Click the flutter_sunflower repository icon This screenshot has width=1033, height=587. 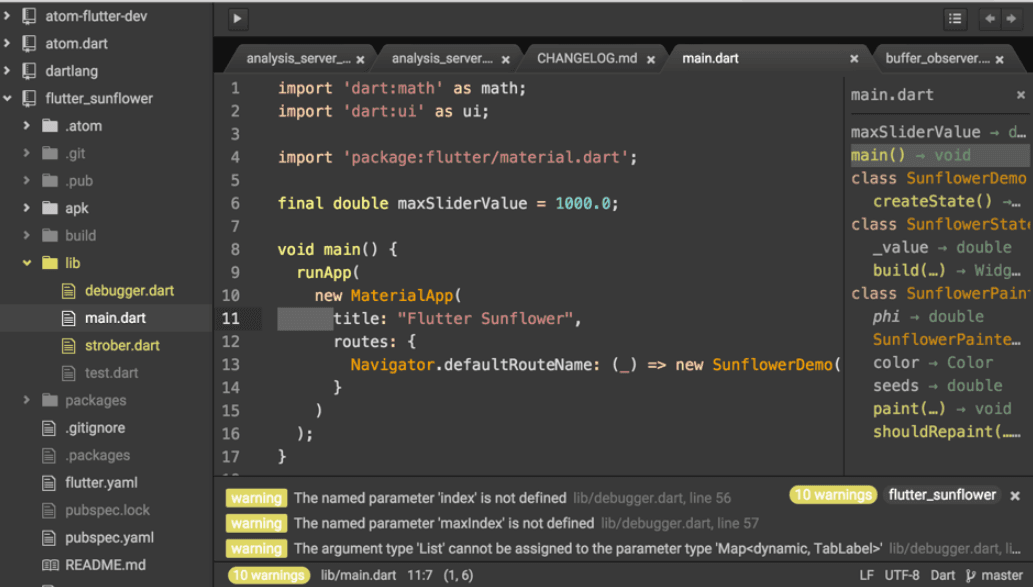pos(29,98)
